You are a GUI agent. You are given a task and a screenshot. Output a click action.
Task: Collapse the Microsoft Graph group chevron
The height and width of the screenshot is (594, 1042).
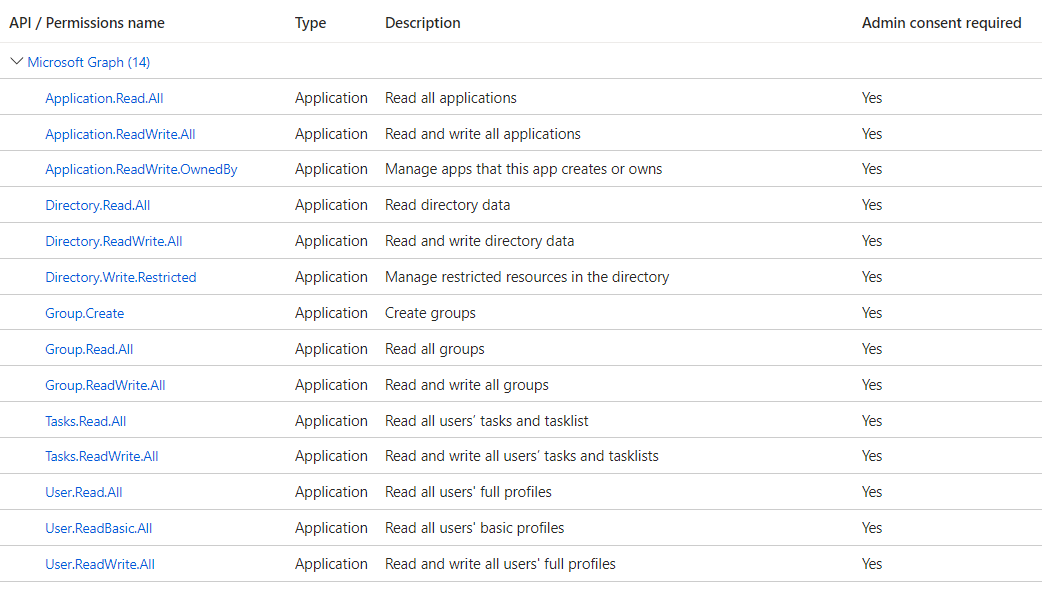(x=17, y=62)
